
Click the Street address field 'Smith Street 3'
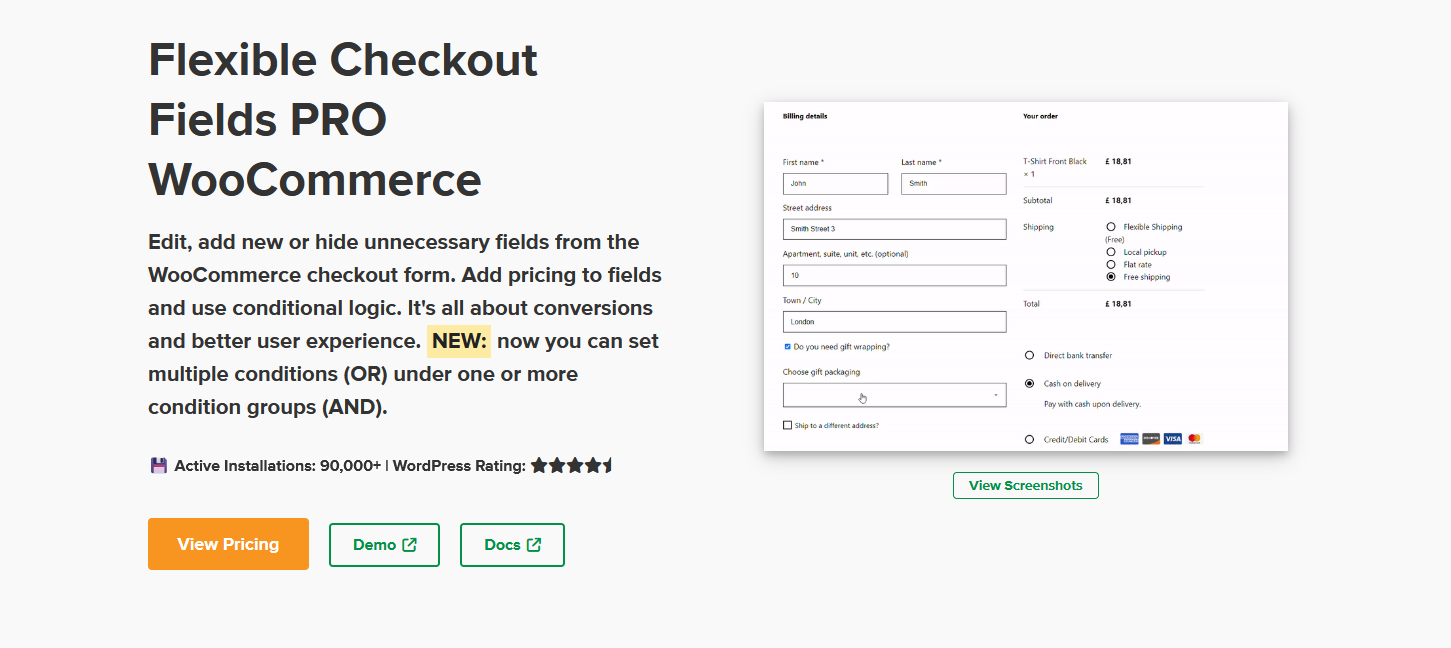pos(895,229)
